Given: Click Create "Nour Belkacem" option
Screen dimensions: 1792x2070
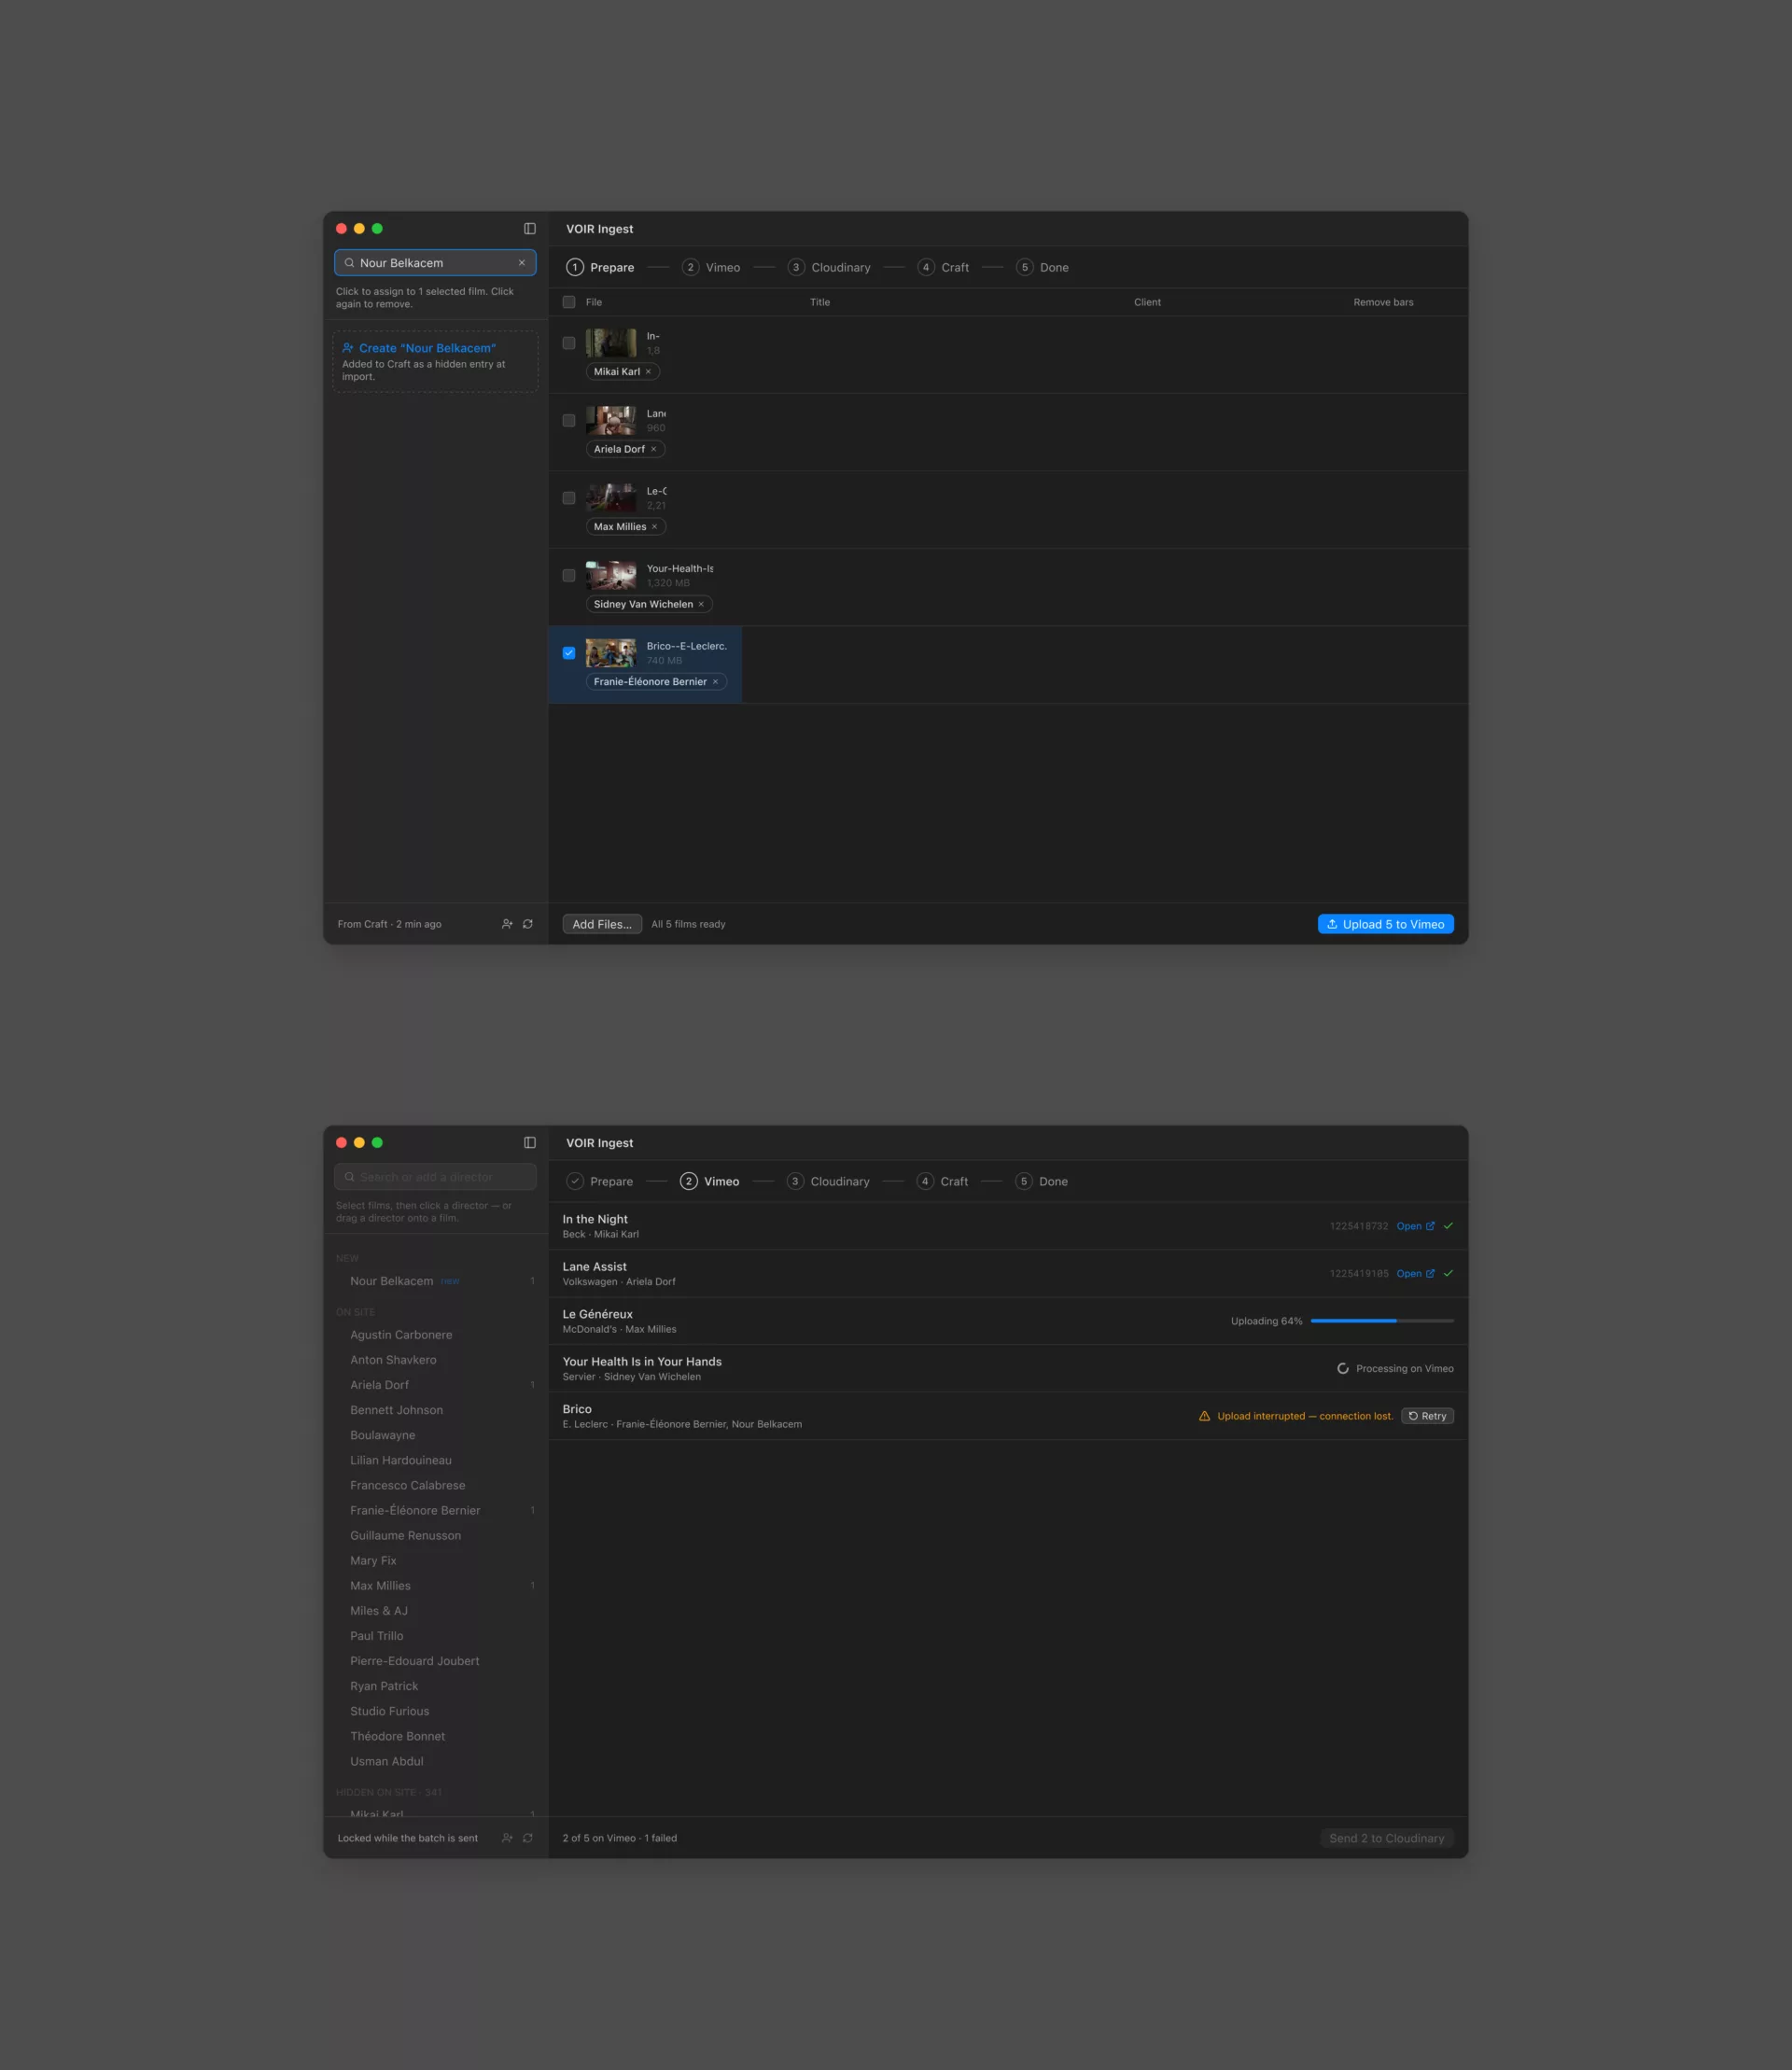Looking at the screenshot, I should pyautogui.click(x=435, y=362).
